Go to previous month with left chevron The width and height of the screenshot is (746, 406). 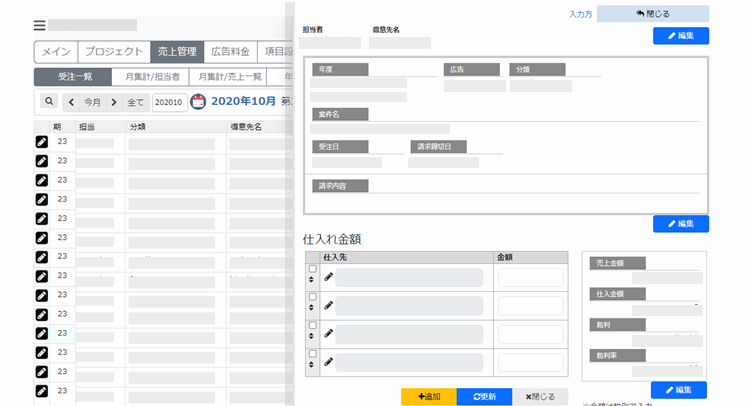coord(72,102)
